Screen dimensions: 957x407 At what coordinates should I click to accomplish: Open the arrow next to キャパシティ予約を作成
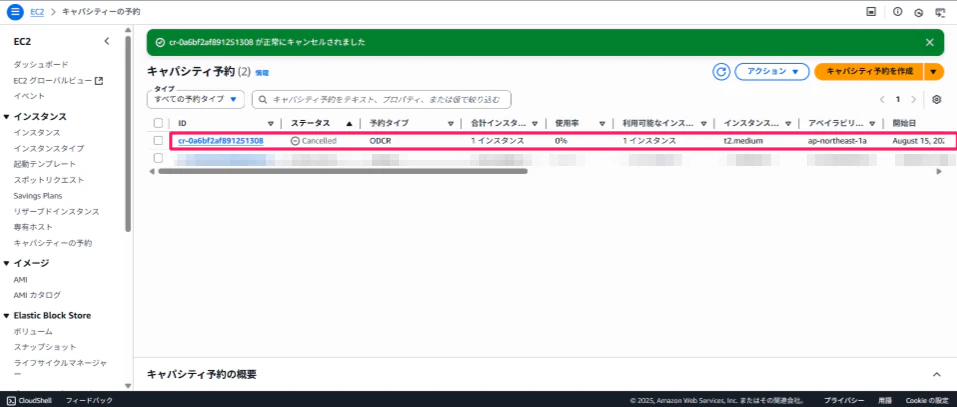(934, 71)
